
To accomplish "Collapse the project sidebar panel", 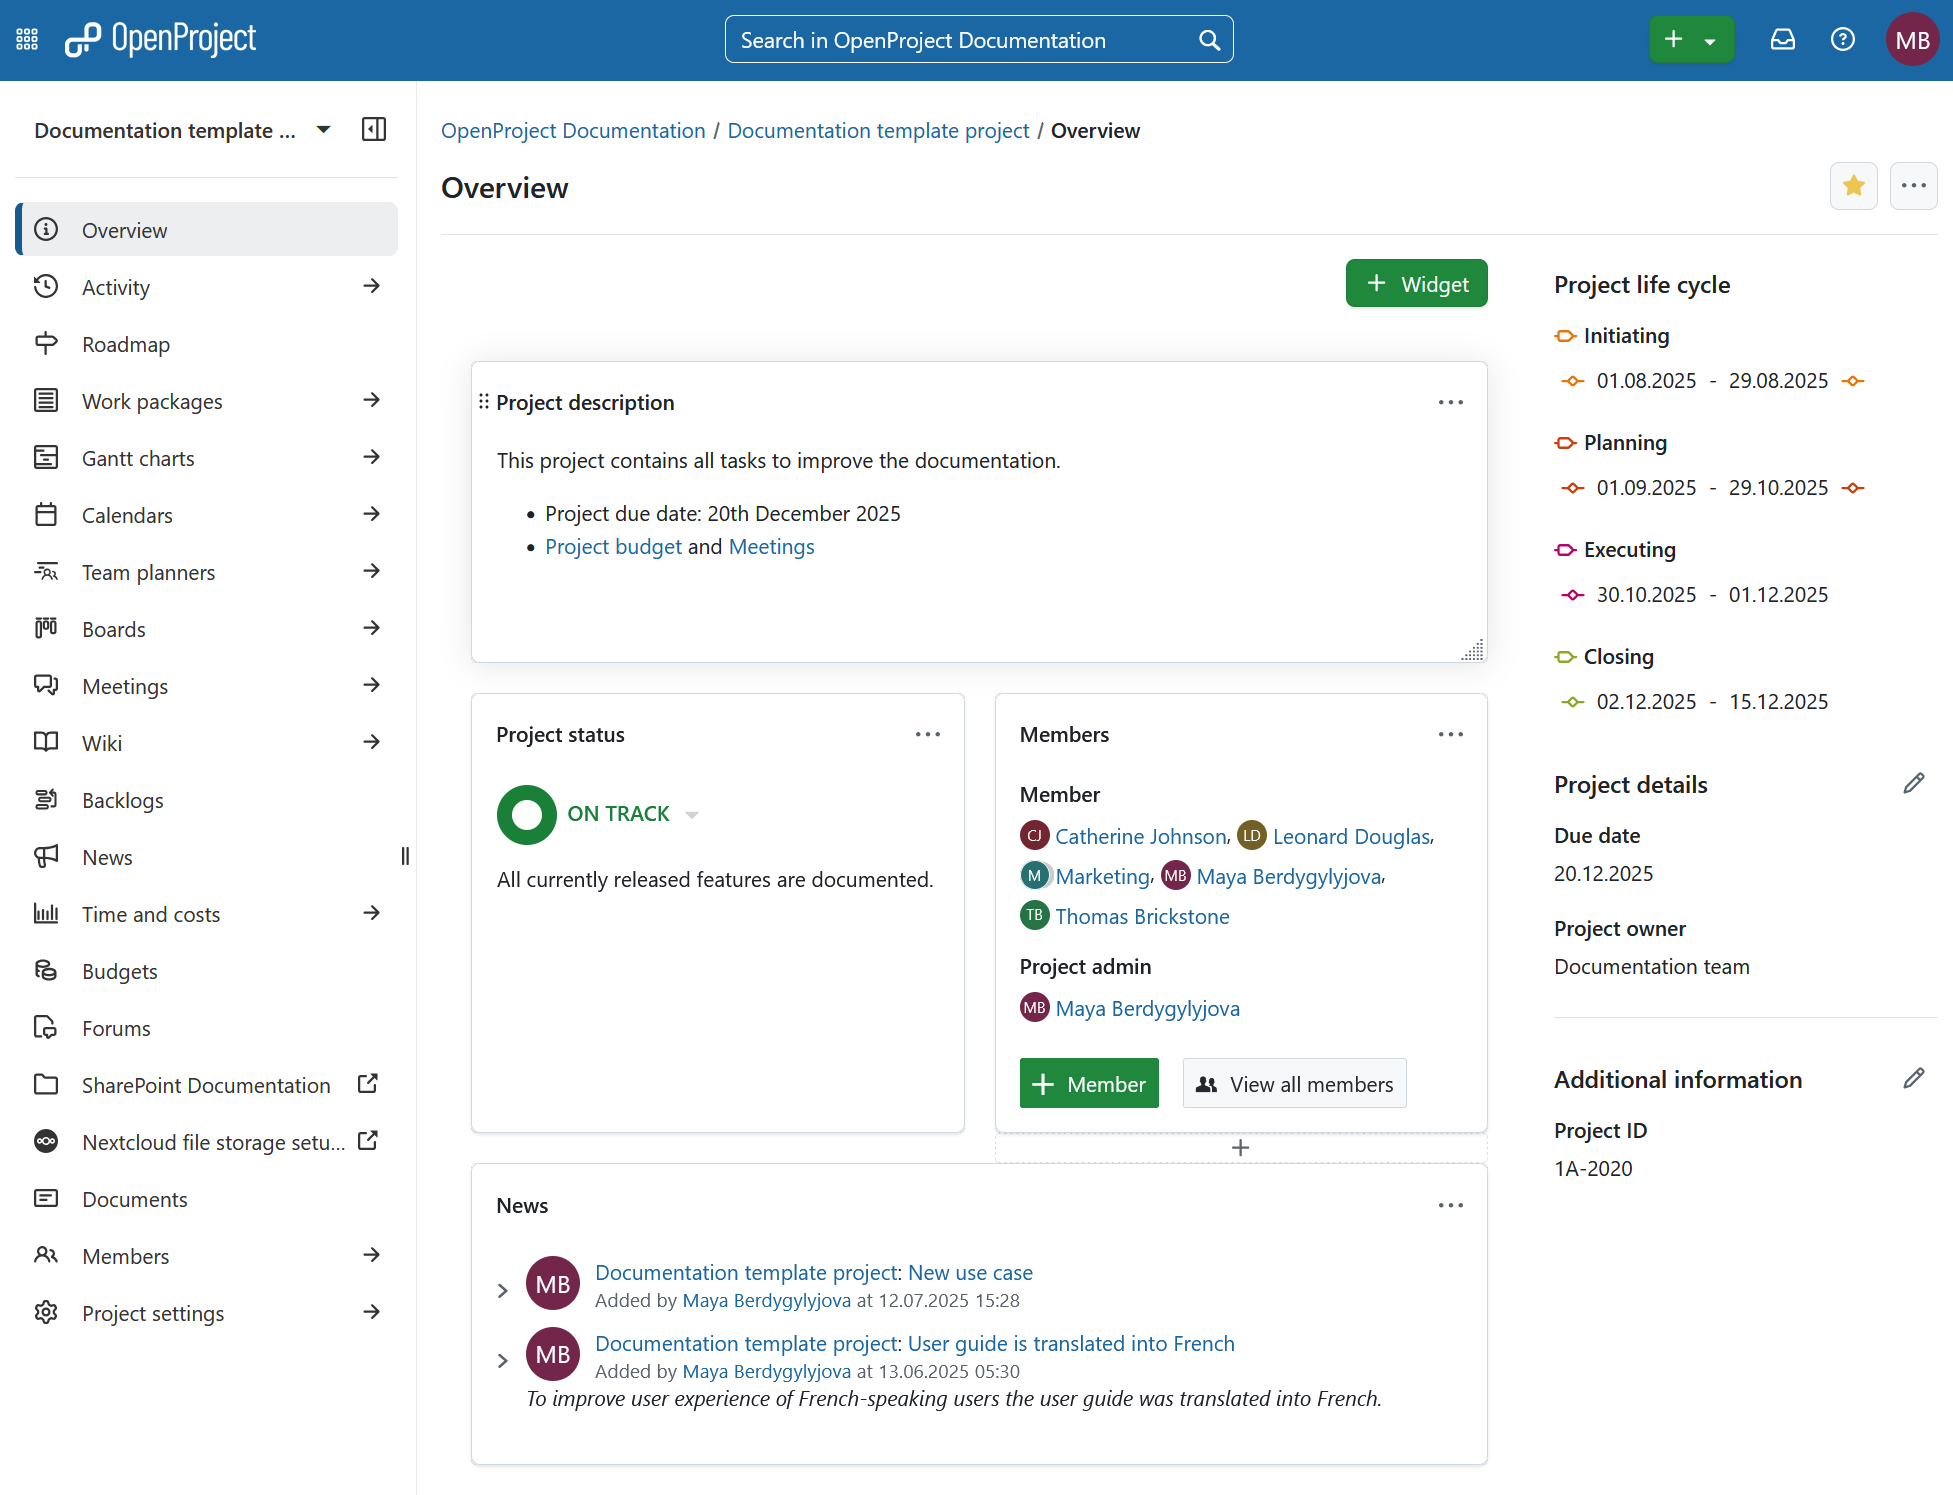I will 373,129.
